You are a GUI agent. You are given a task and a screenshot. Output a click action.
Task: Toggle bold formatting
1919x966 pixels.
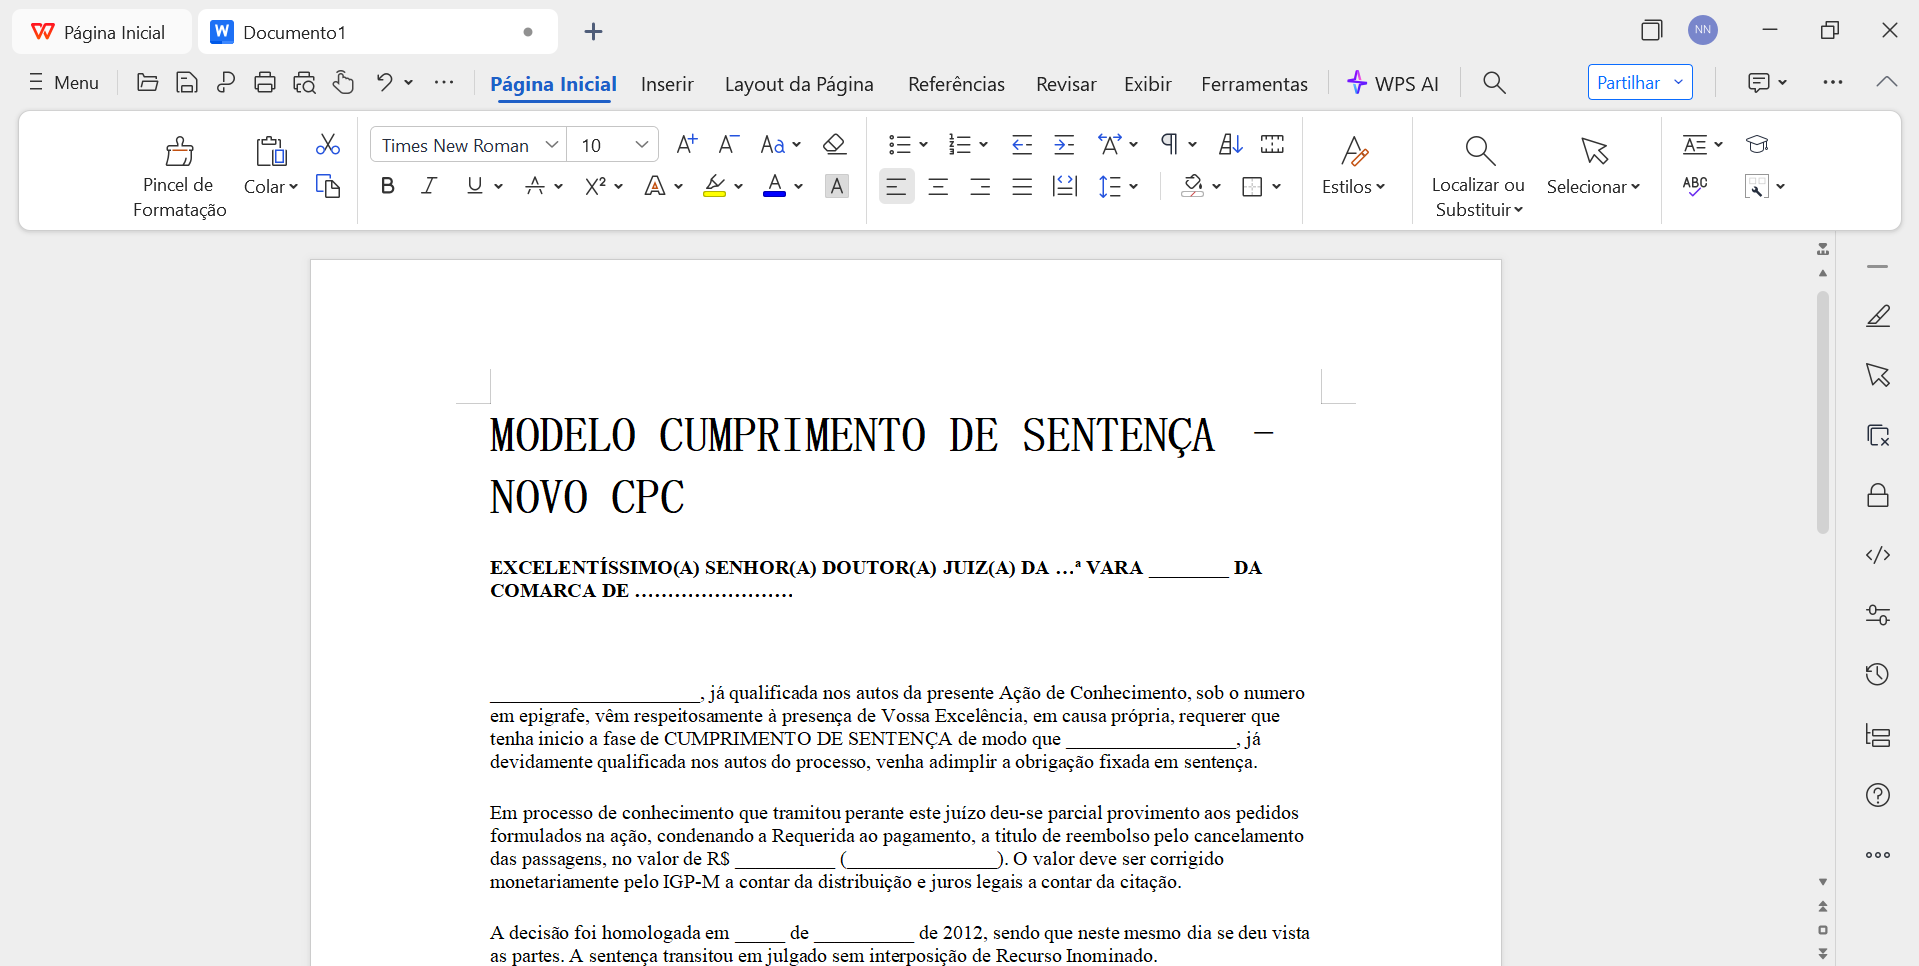tap(387, 185)
